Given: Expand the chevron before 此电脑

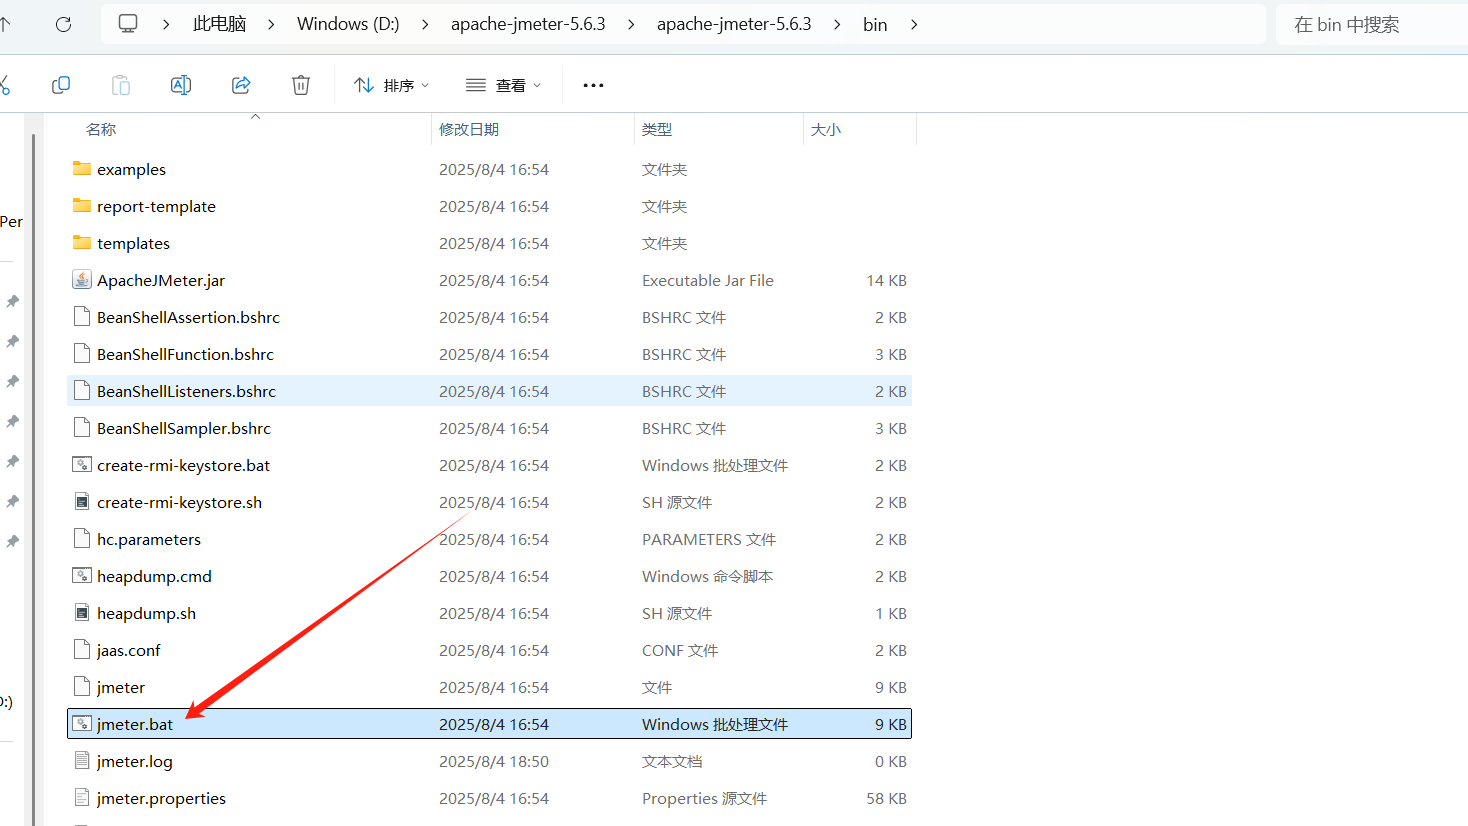Looking at the screenshot, I should (166, 24).
